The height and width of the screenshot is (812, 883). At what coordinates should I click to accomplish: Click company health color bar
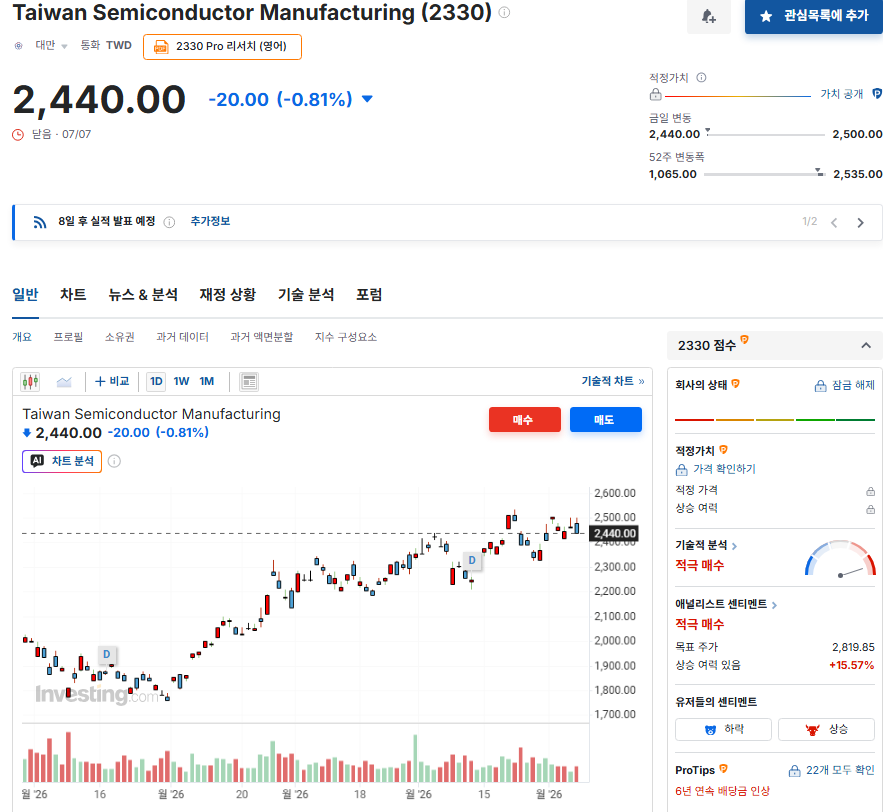click(x=775, y=420)
